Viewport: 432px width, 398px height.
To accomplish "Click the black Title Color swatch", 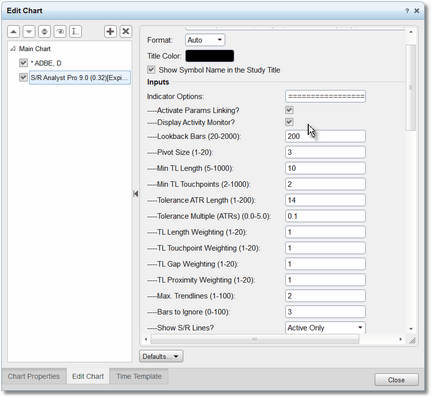I will [x=210, y=56].
